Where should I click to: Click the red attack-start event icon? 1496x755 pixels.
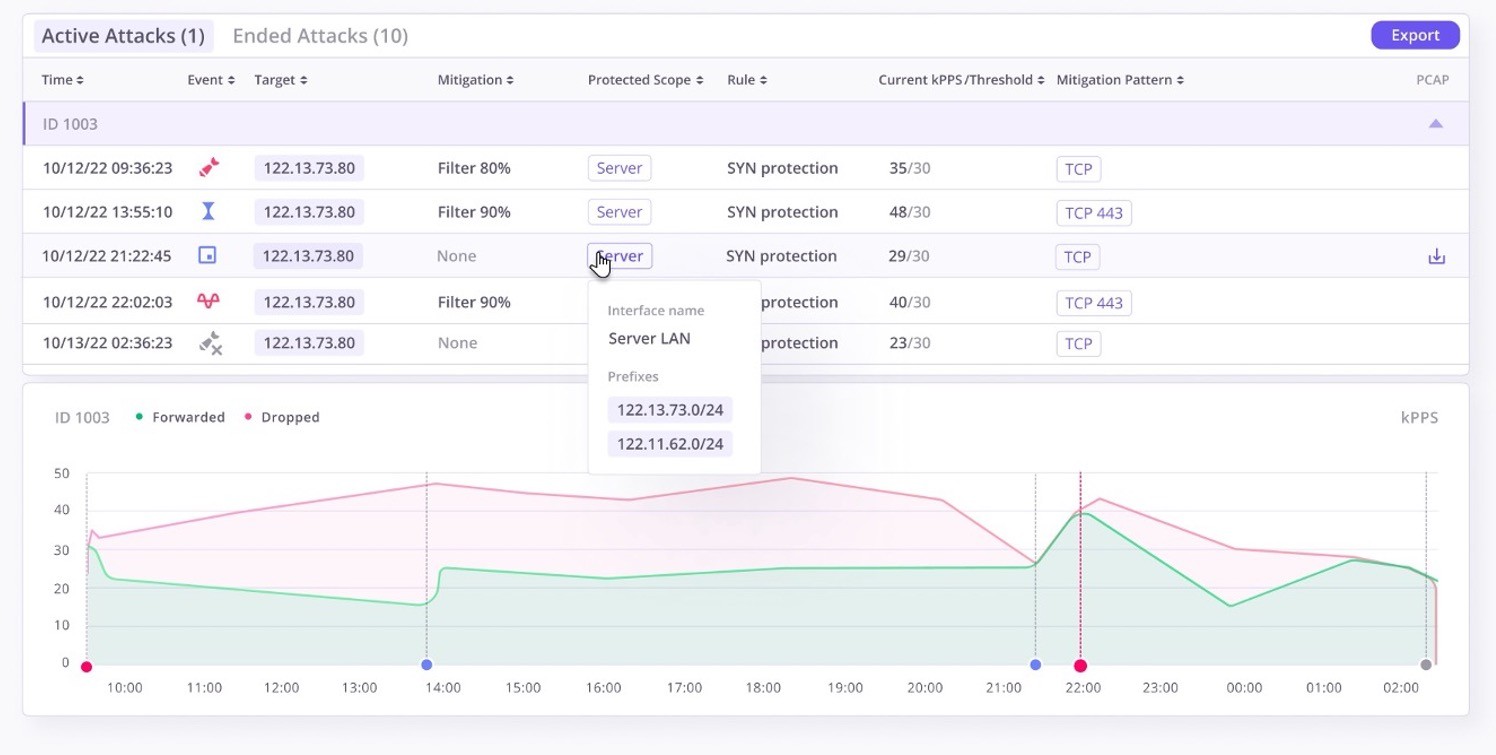209,168
